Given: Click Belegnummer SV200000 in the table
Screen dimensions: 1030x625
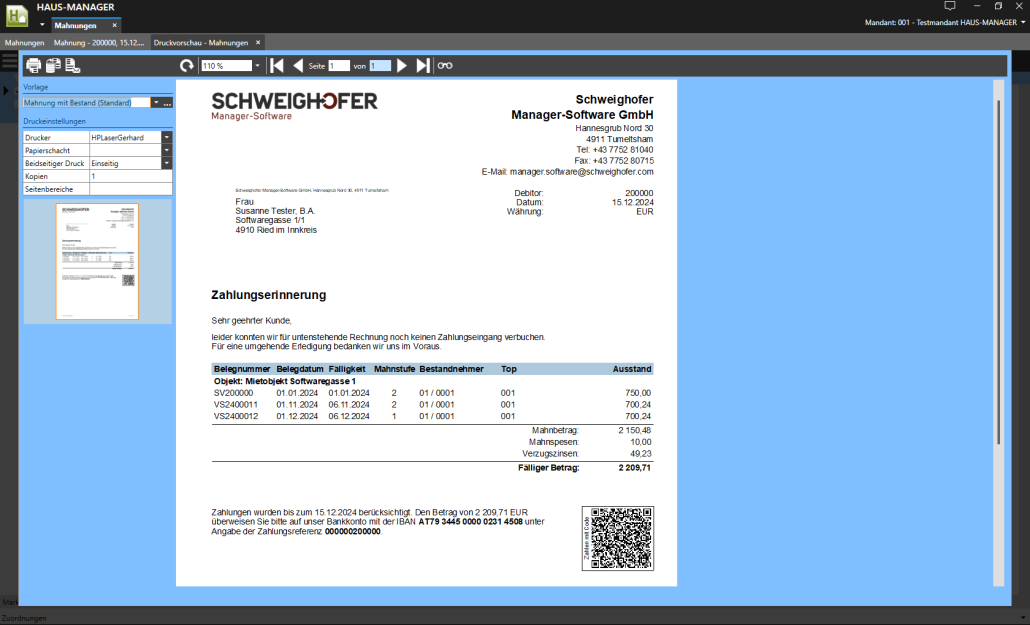Looking at the screenshot, I should [233, 393].
